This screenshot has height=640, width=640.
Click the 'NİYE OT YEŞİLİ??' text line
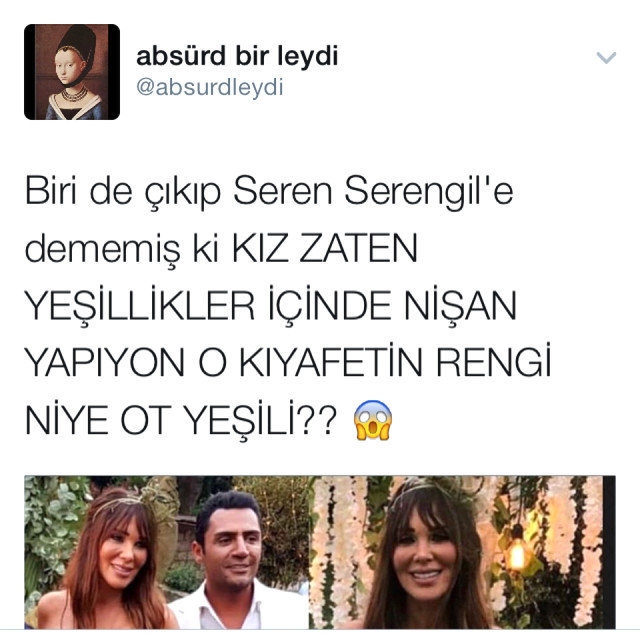181,420
